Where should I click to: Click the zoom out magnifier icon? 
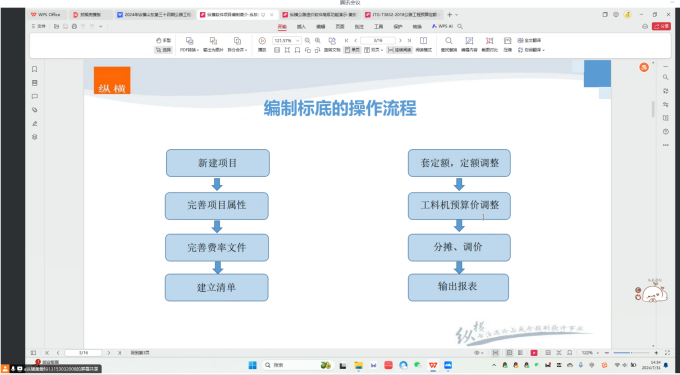pos(307,40)
